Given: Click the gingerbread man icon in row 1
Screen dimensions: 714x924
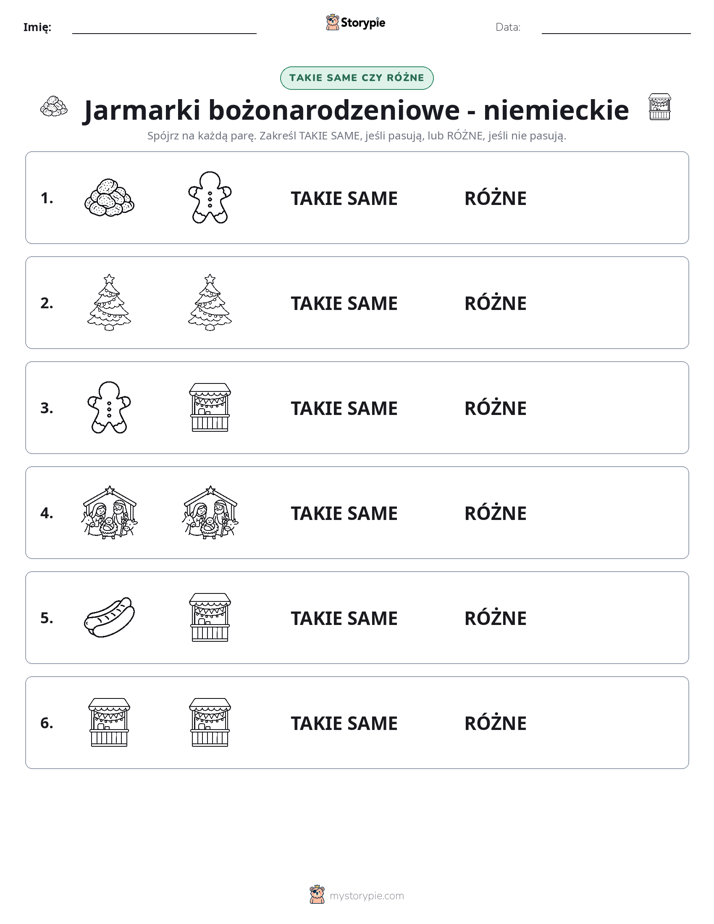Looking at the screenshot, I should pos(210,197).
